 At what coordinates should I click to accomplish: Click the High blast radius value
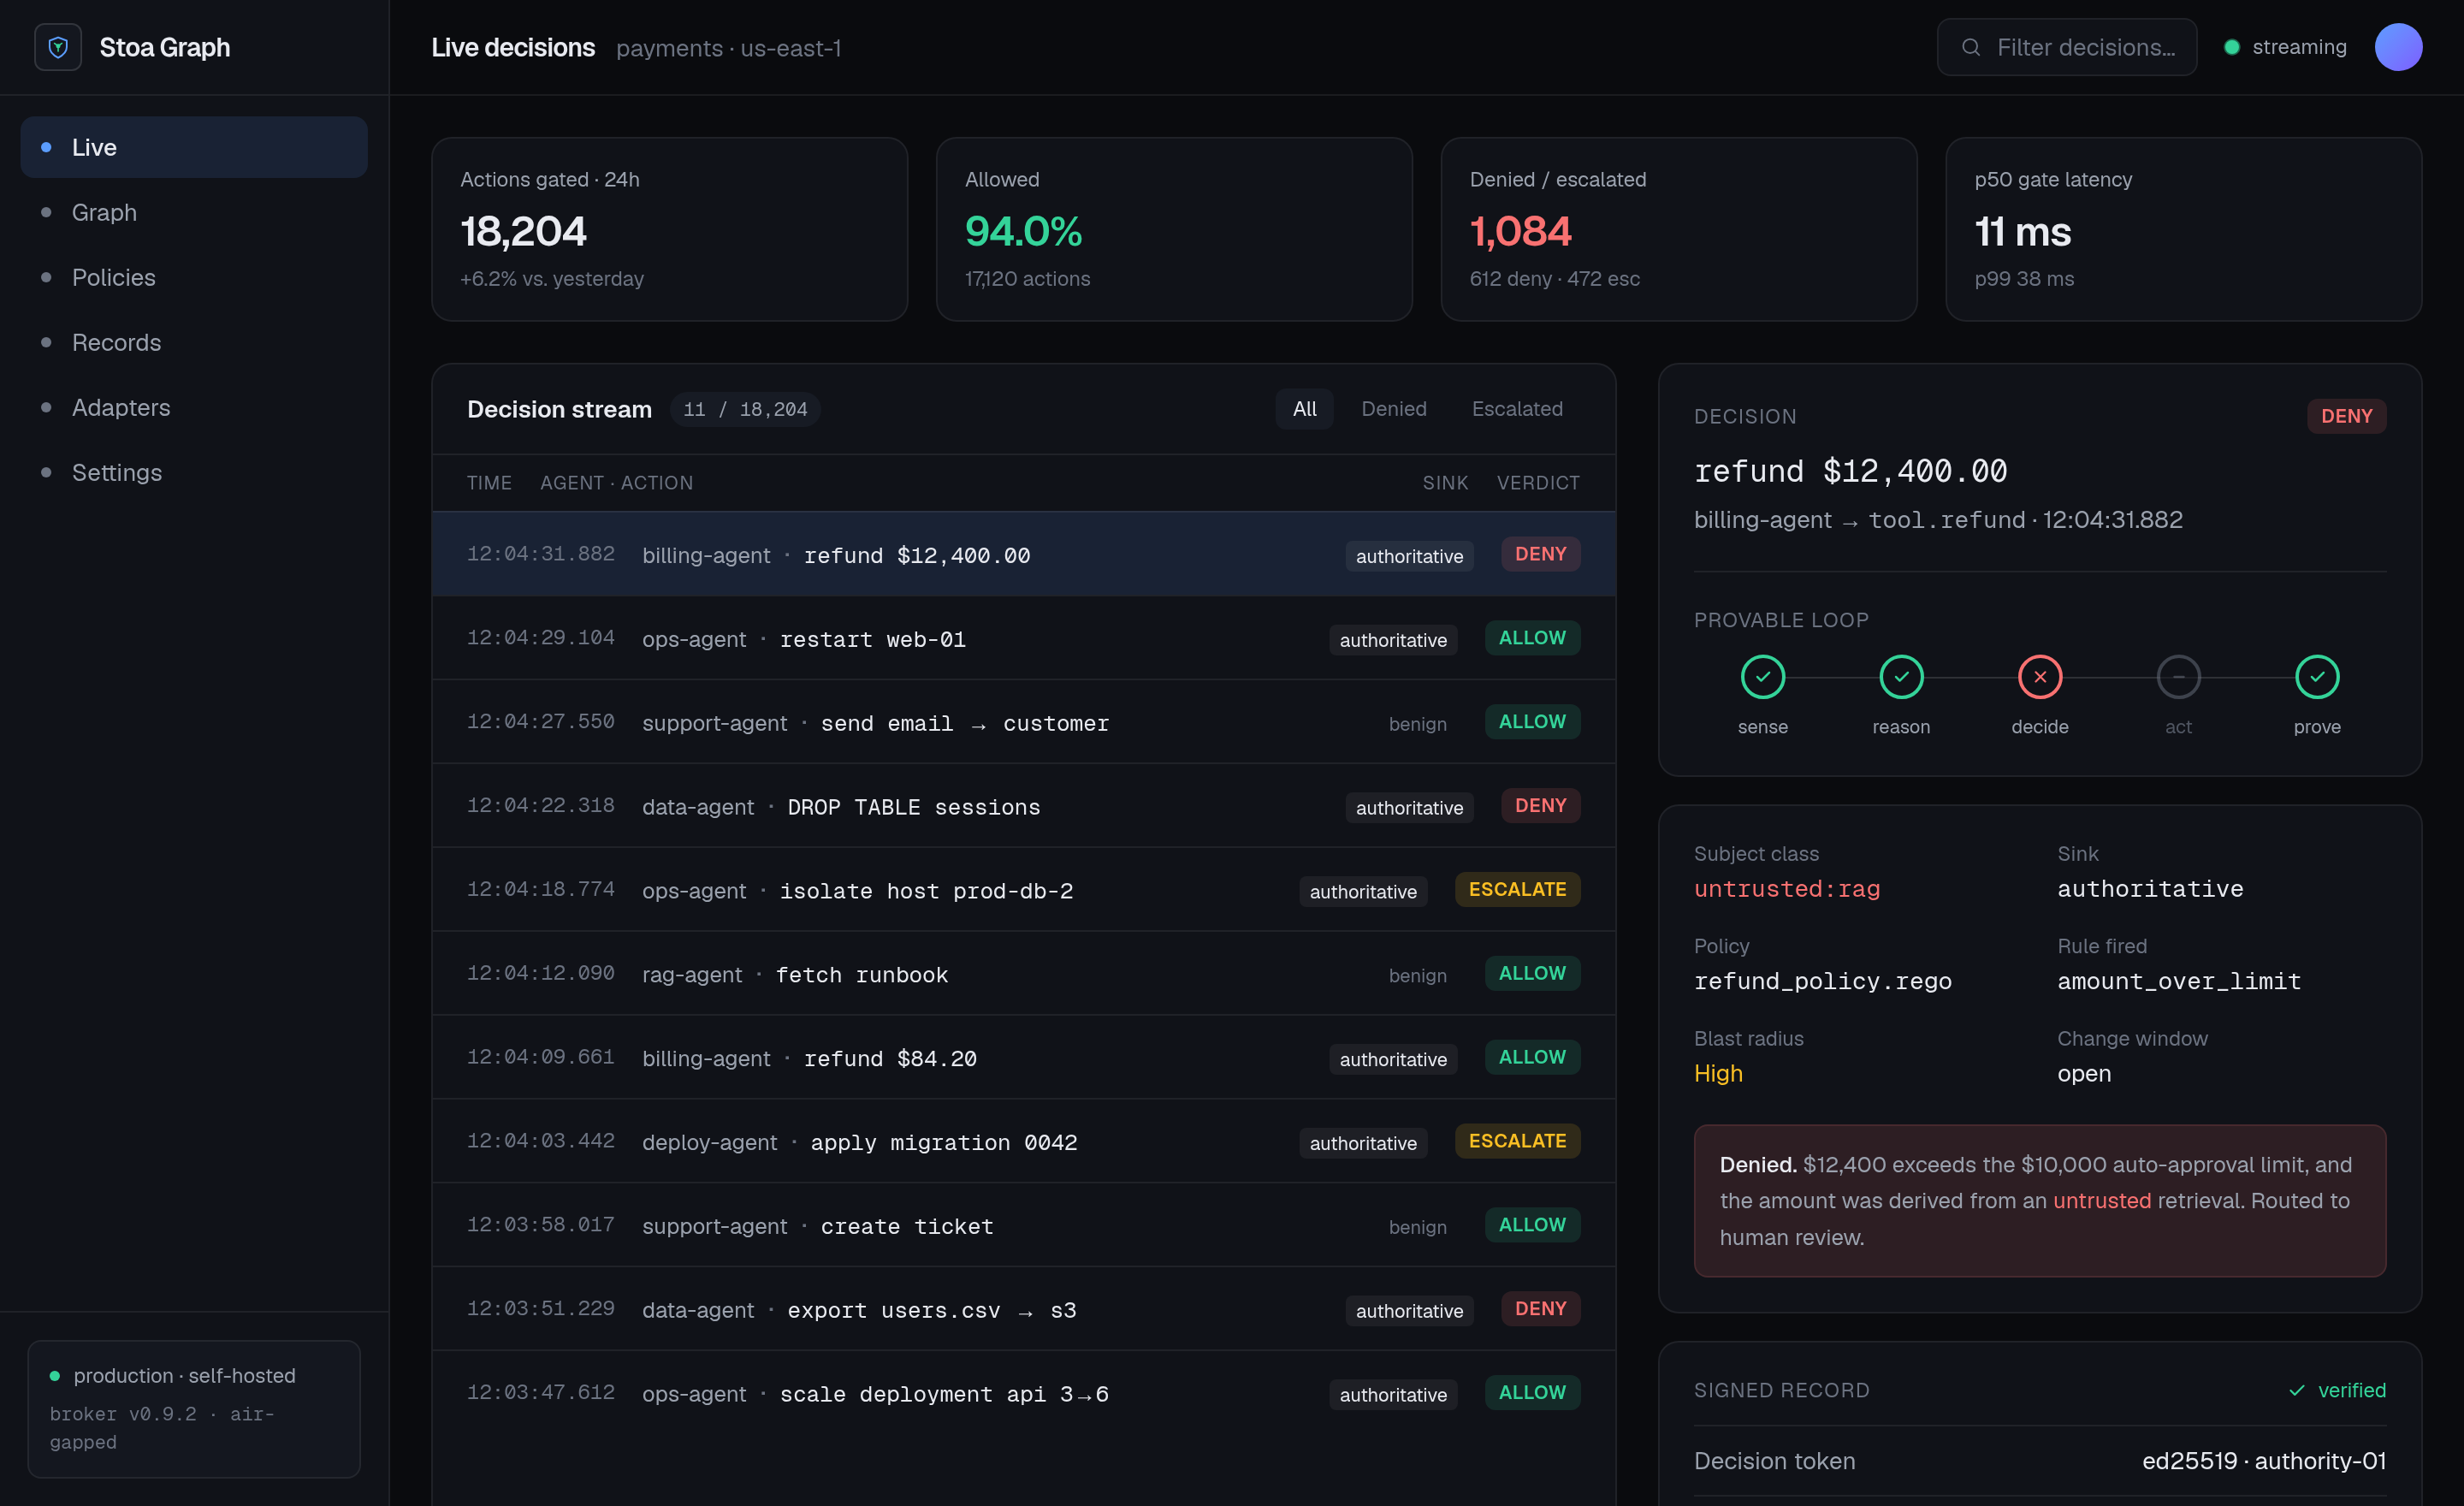1718,1073
